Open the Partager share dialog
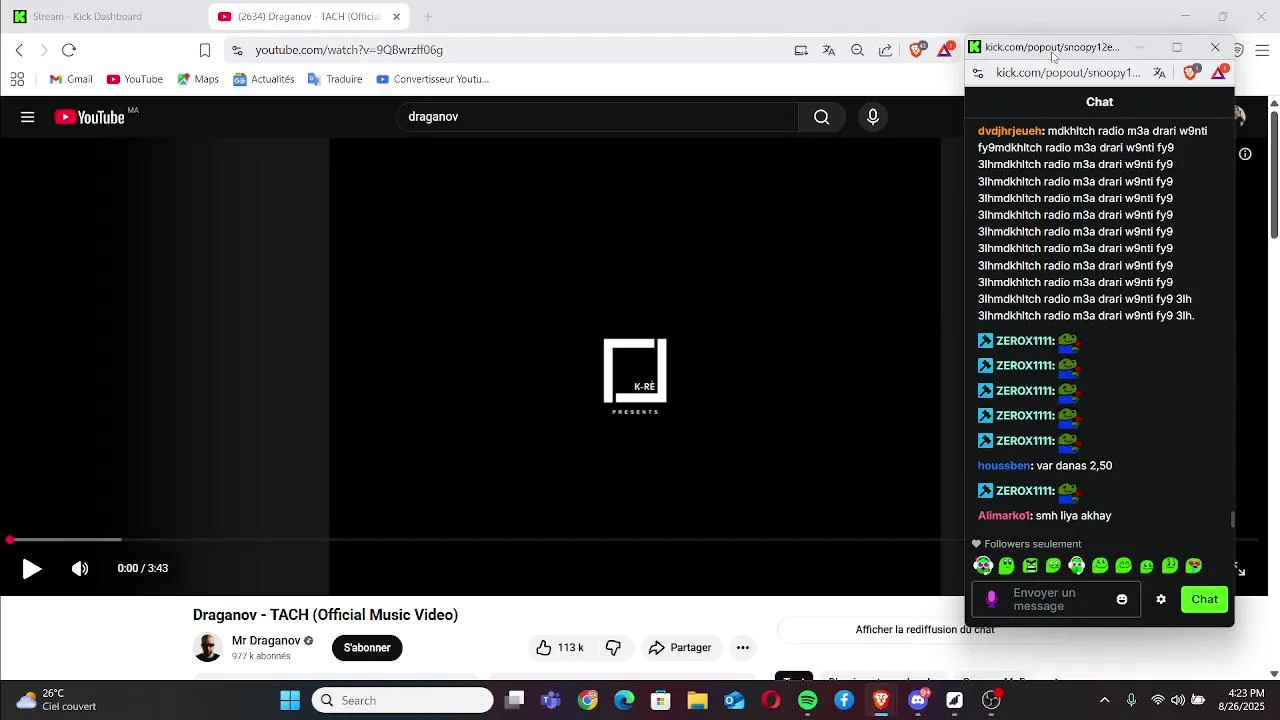The width and height of the screenshot is (1280, 720). (680, 648)
